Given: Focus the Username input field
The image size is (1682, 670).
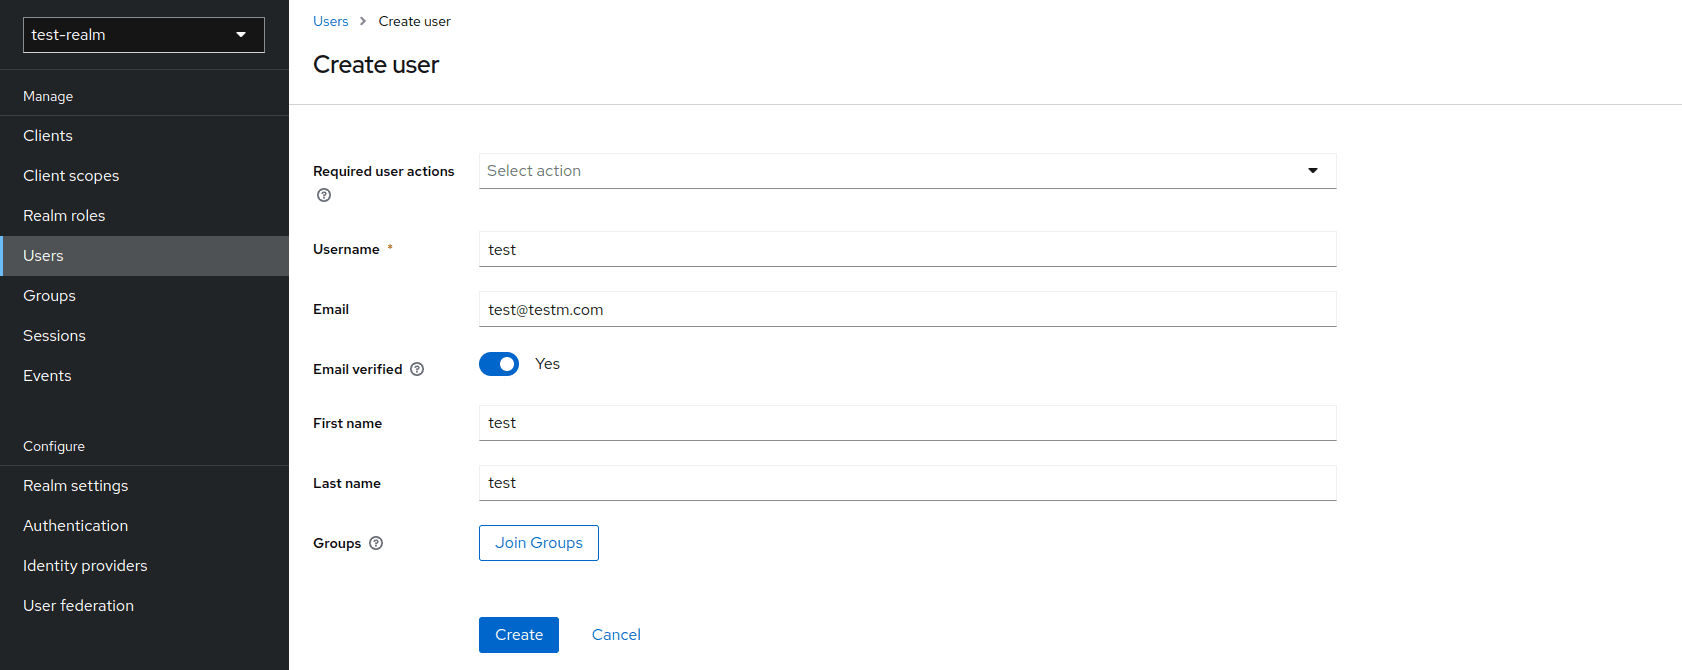Looking at the screenshot, I should click(x=907, y=250).
